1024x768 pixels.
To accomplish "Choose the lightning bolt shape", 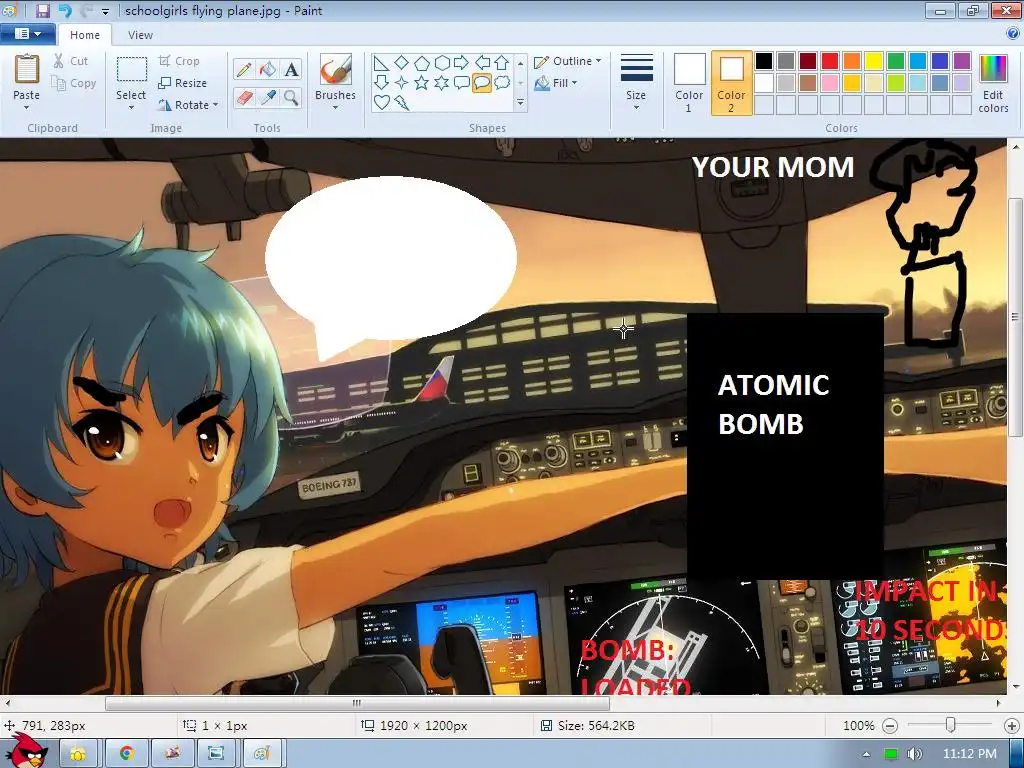I will [x=402, y=103].
